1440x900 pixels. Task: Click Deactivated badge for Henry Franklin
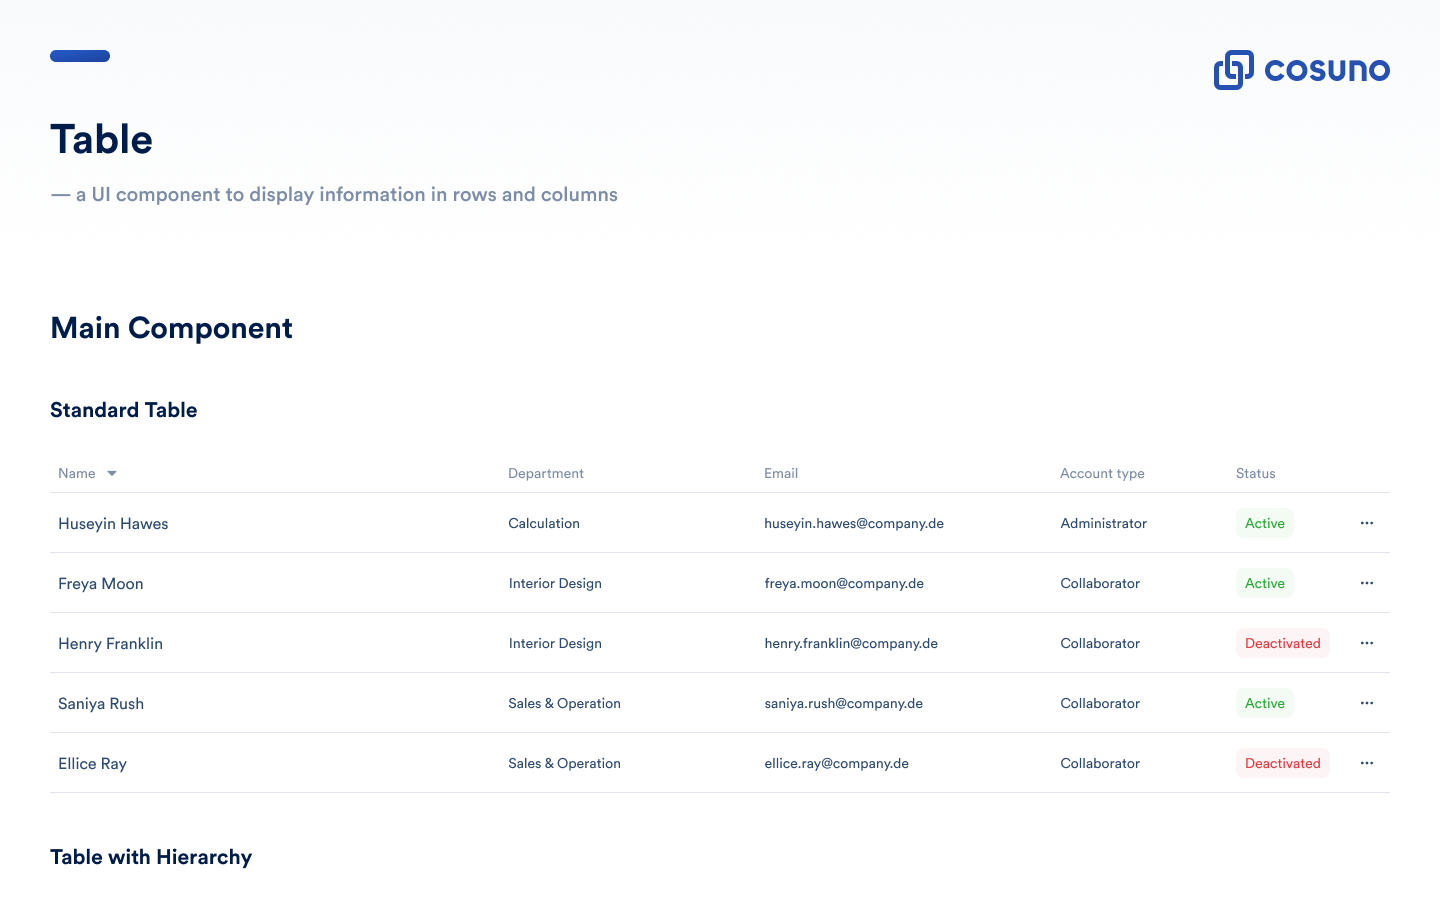[1282, 643]
